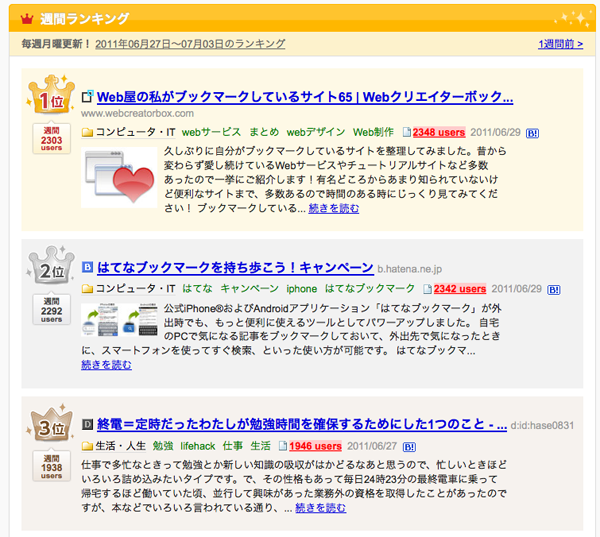The width and height of the screenshot is (600, 537).
Task: Select the Web制作 tag
Action: 373,132
